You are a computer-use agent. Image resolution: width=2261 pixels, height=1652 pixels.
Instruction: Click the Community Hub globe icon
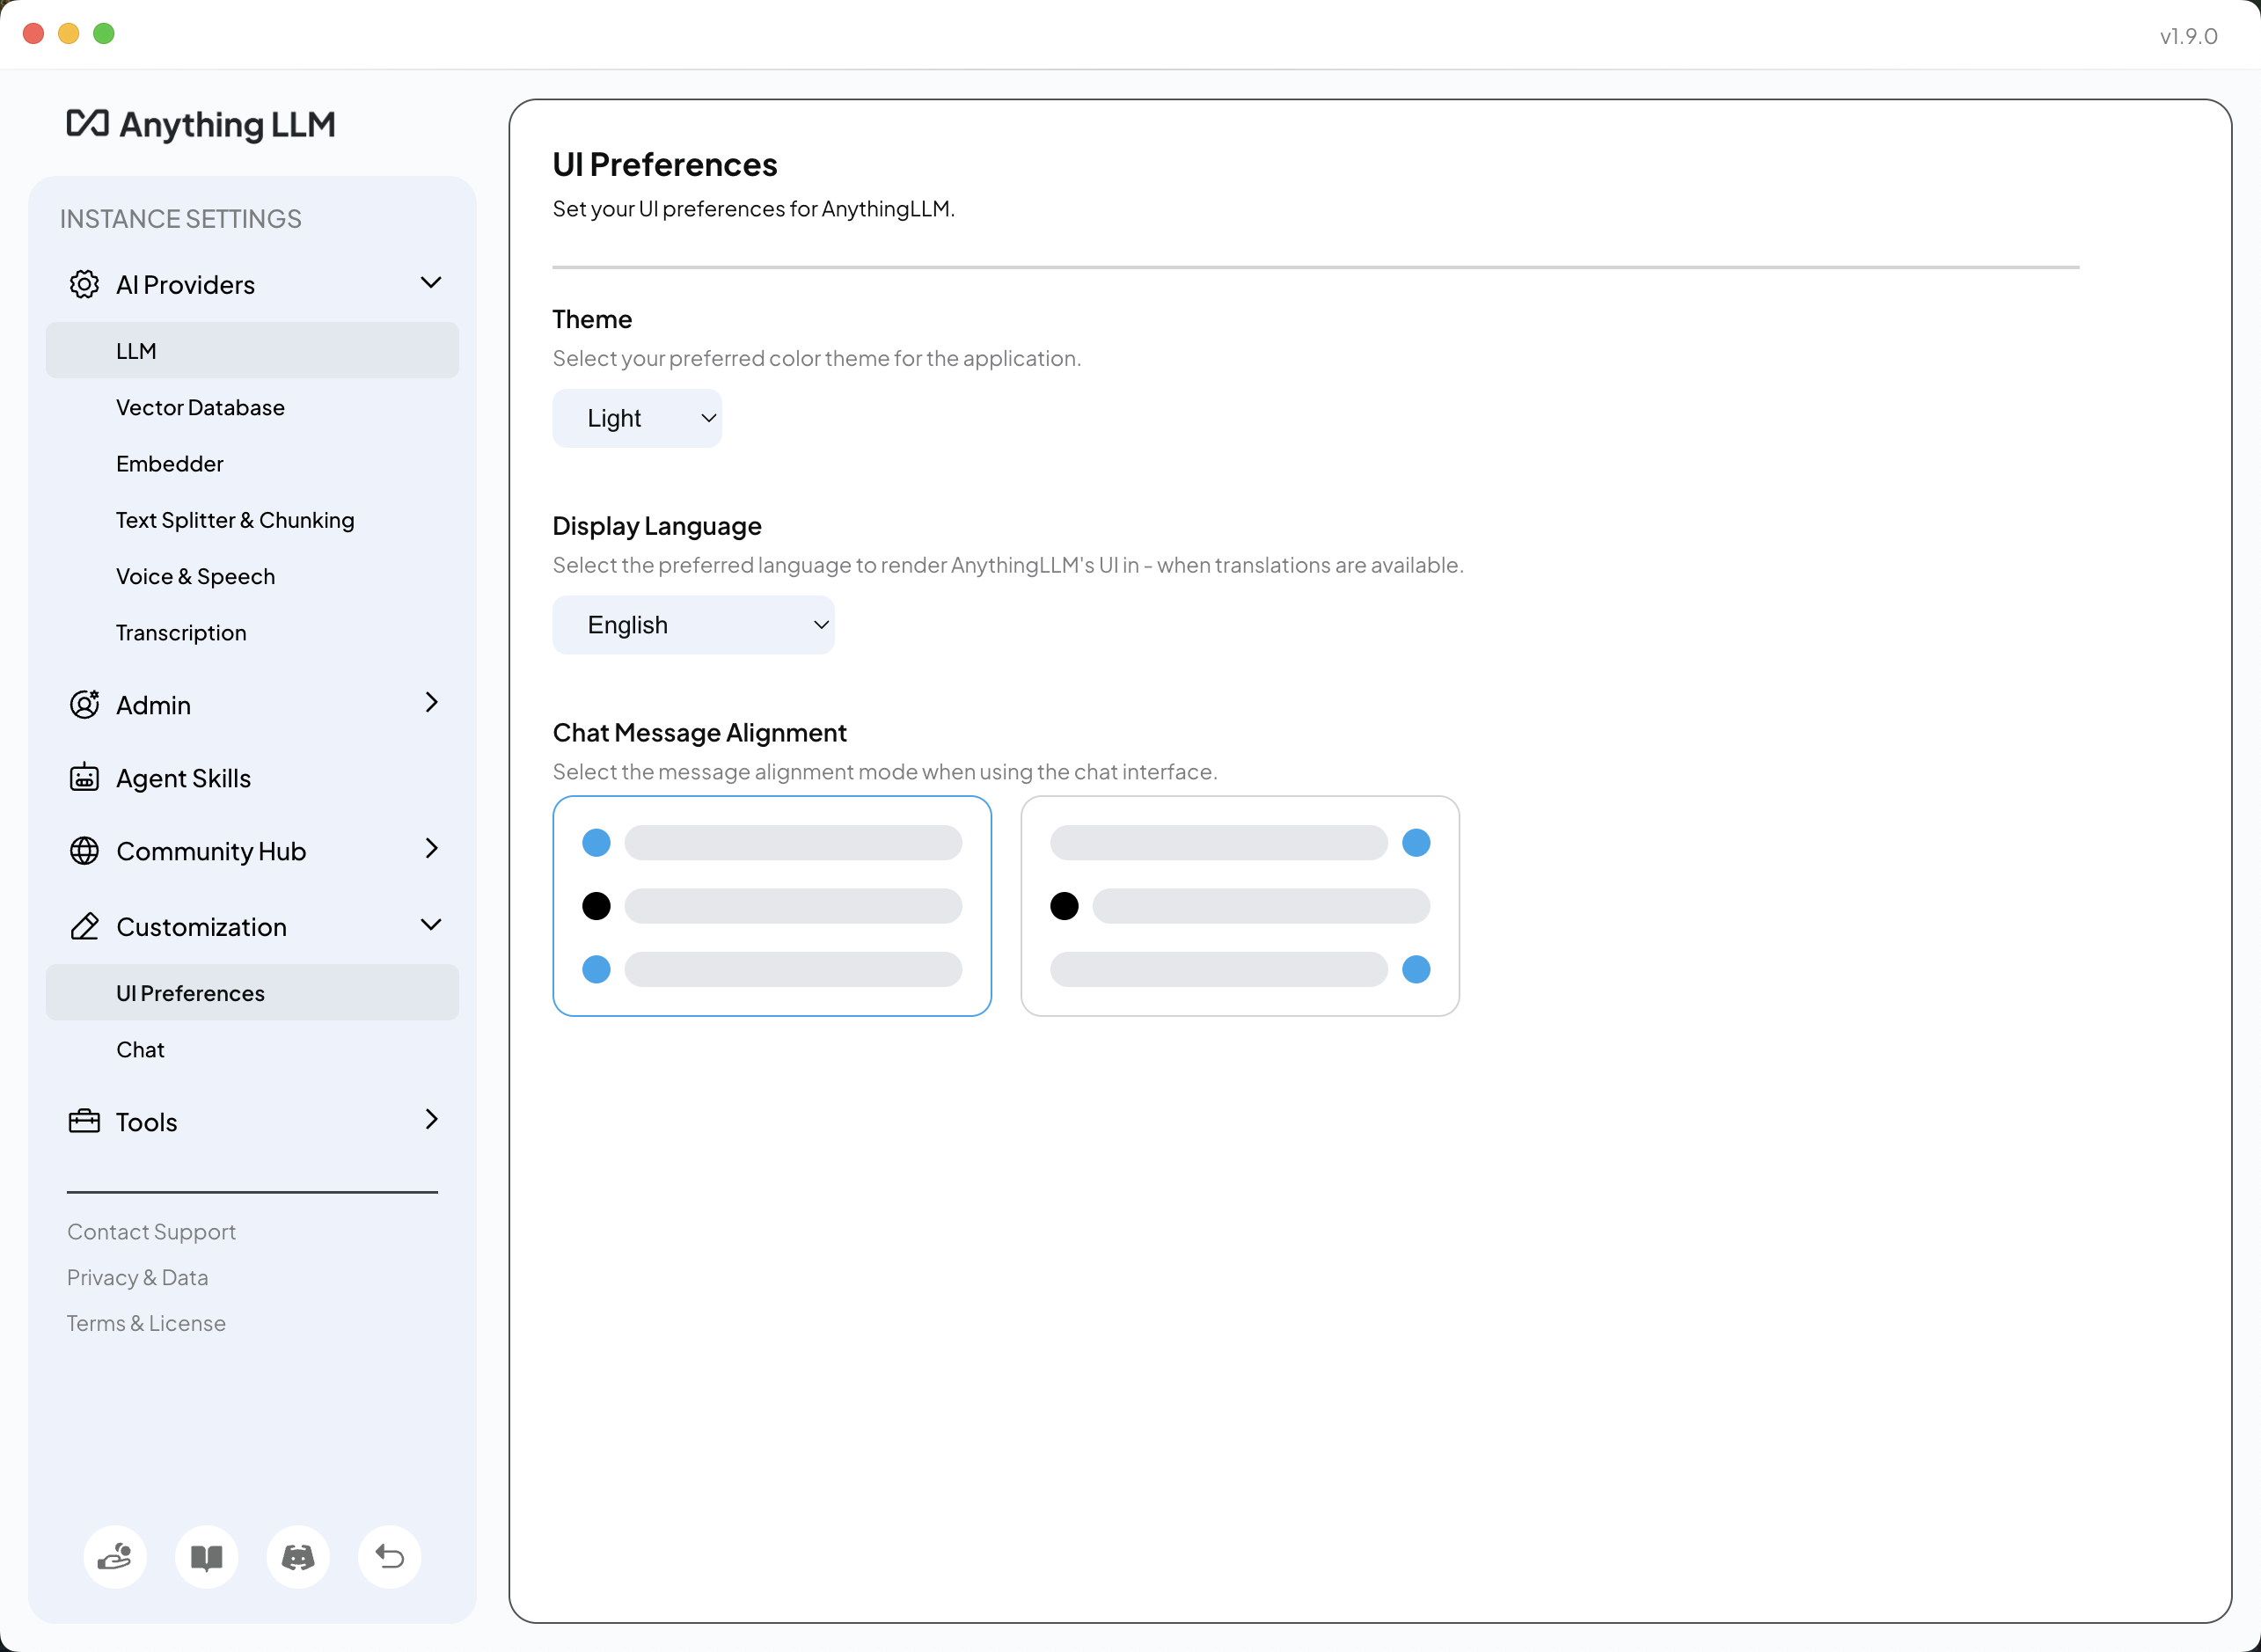pyautogui.click(x=84, y=851)
